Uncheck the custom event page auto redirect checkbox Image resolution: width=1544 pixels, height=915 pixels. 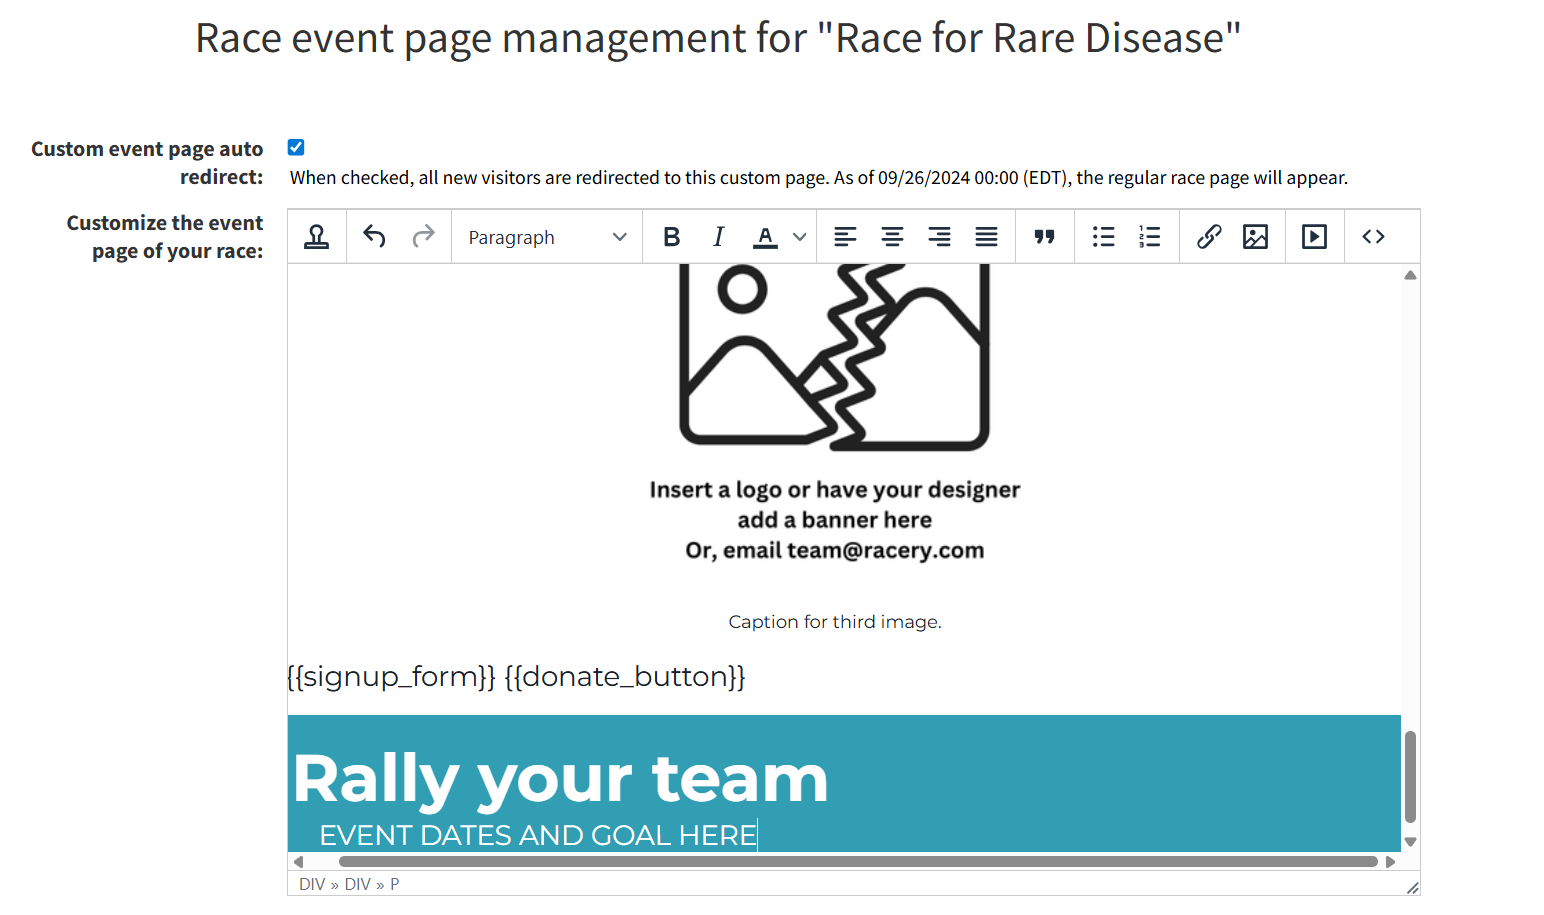click(x=296, y=146)
